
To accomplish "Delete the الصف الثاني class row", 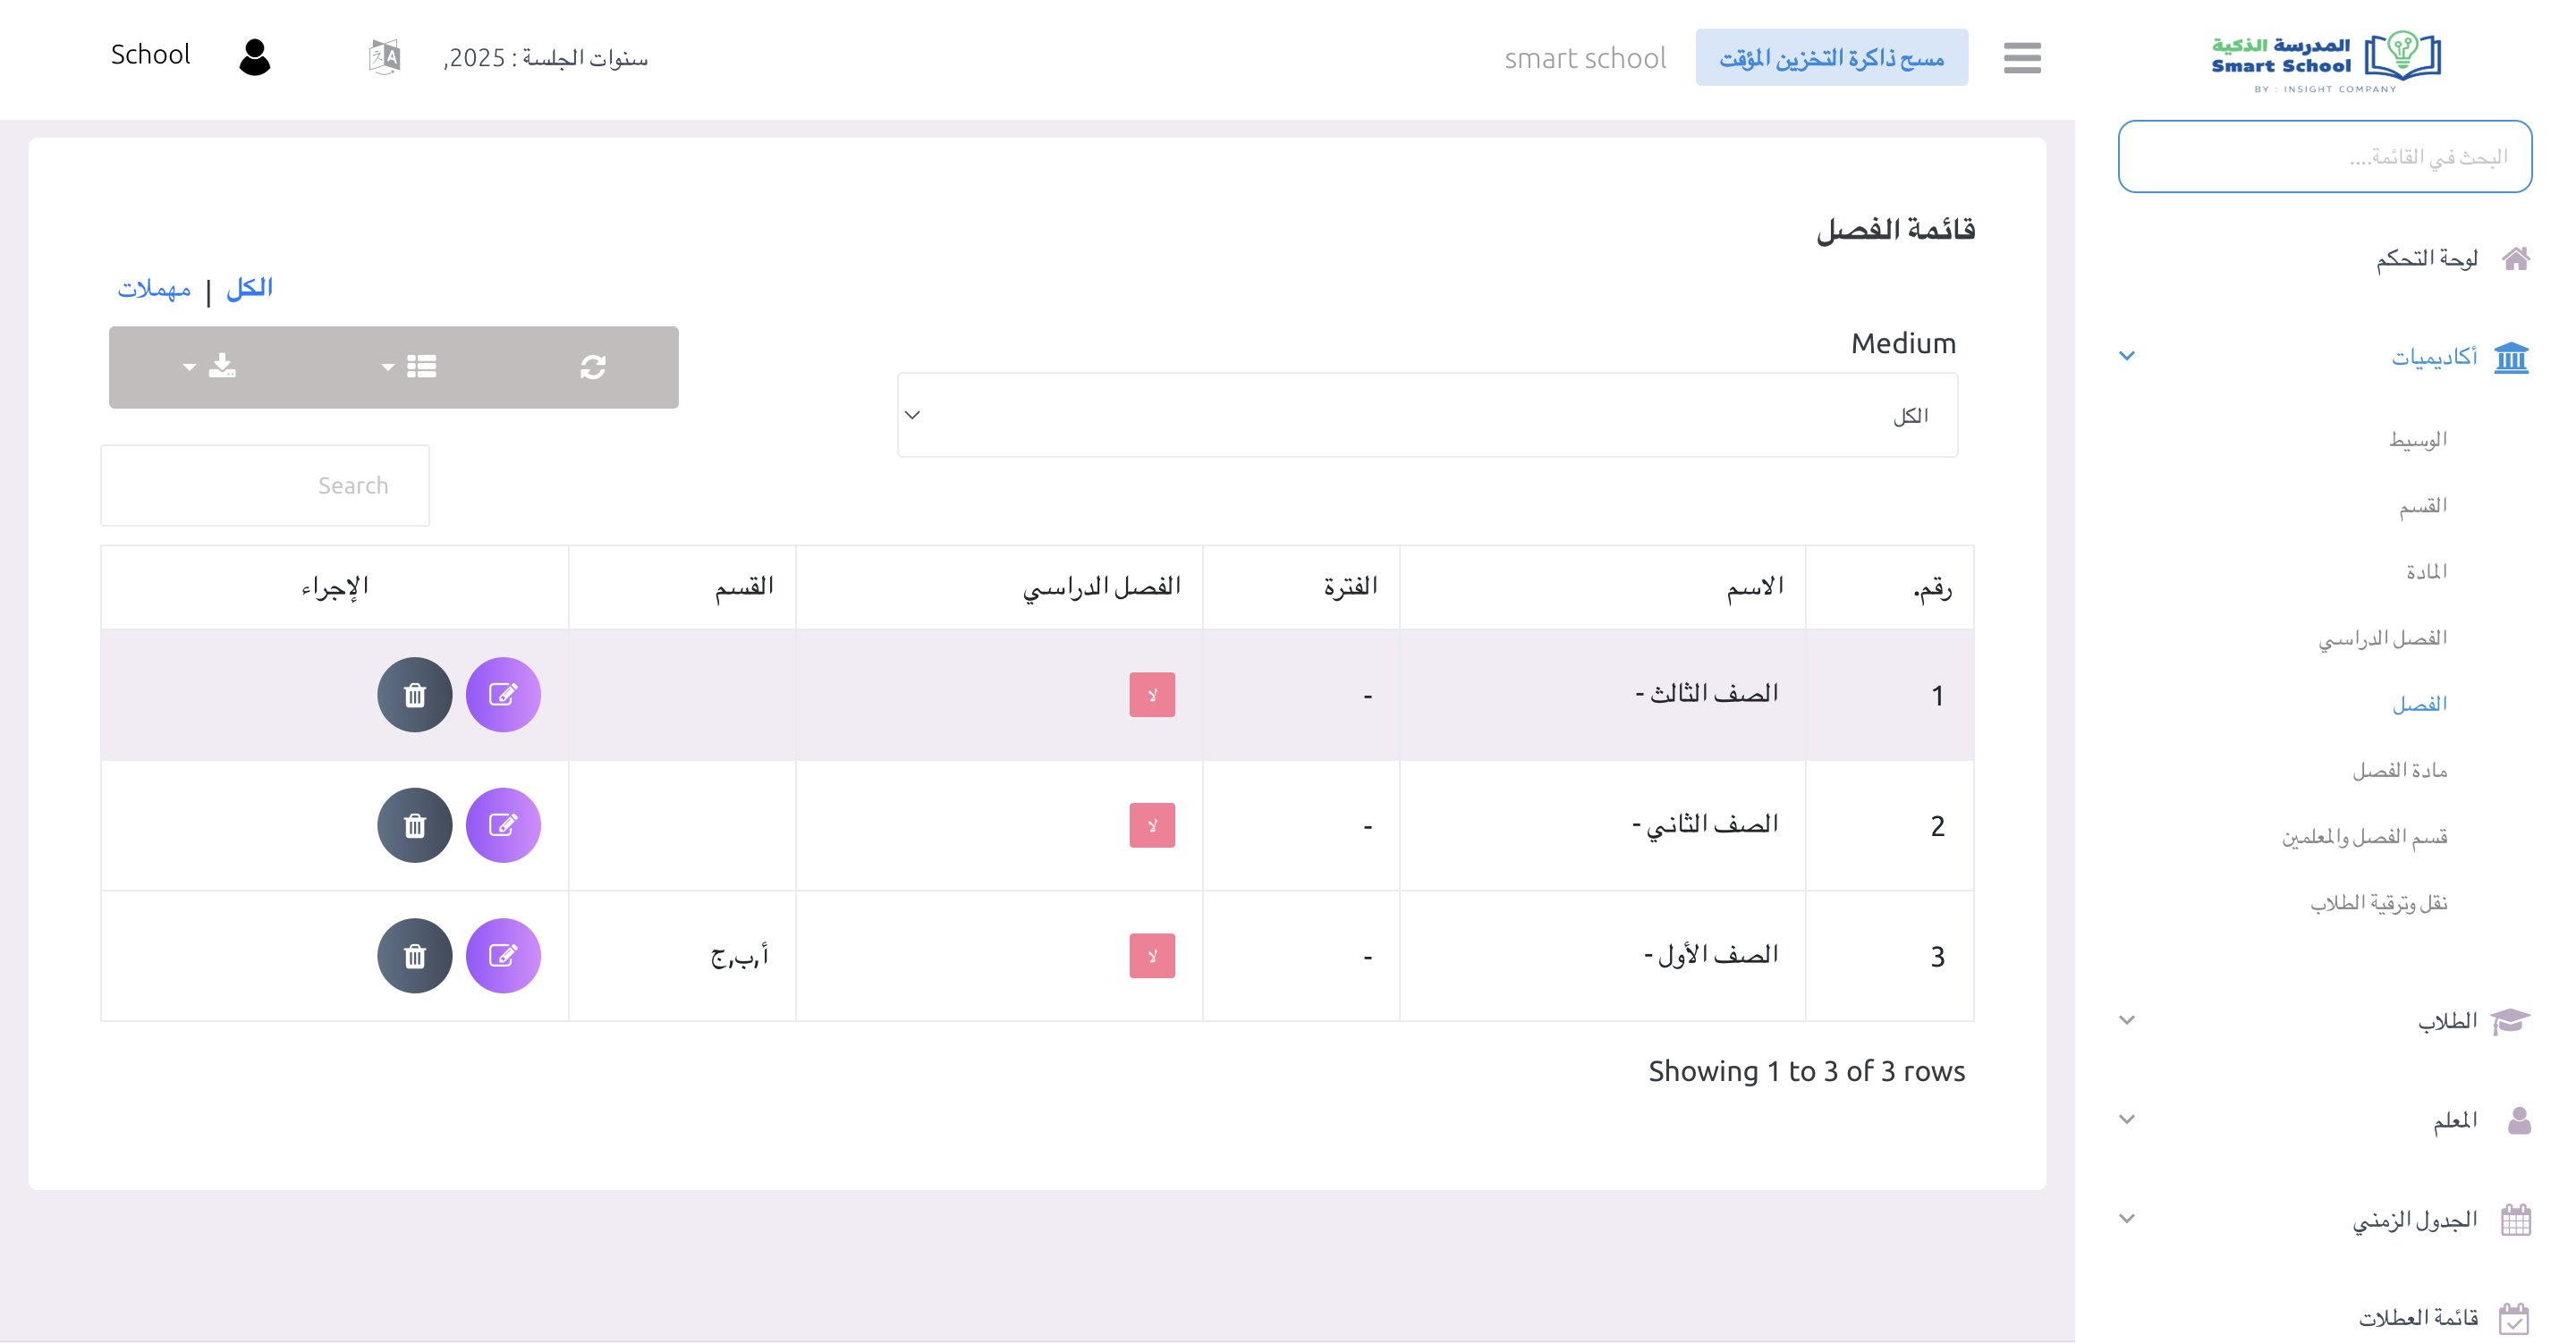I will click(x=414, y=826).
